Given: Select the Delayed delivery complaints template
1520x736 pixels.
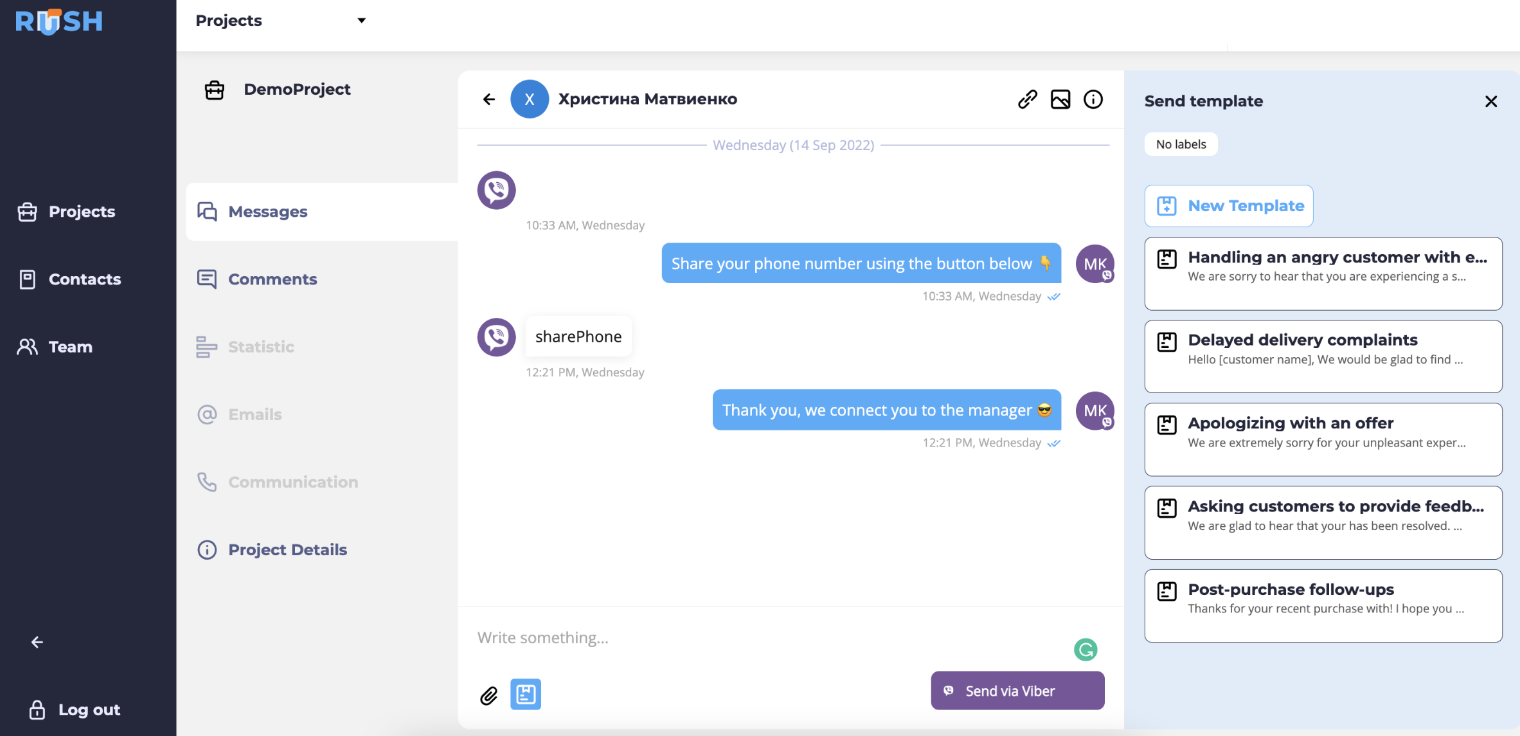Looking at the screenshot, I should pyautogui.click(x=1323, y=356).
